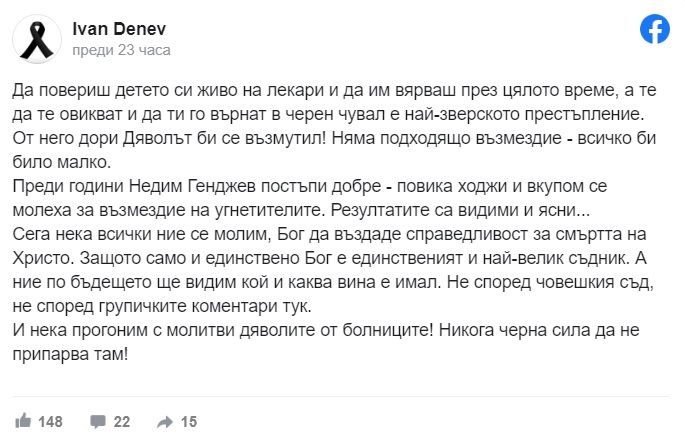View the 148 likes count
Image resolution: width=685 pixels, height=446 pixels.
[50, 422]
